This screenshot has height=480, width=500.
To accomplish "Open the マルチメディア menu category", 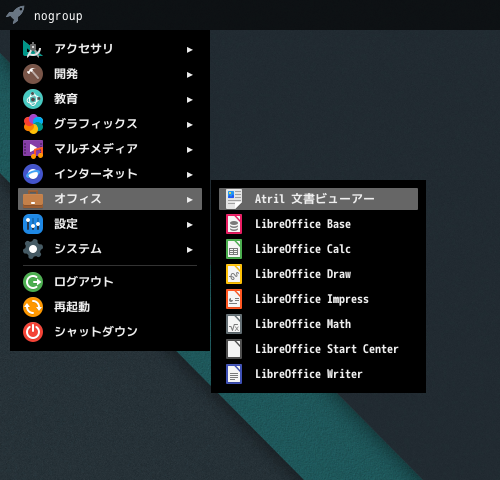I will [110, 149].
